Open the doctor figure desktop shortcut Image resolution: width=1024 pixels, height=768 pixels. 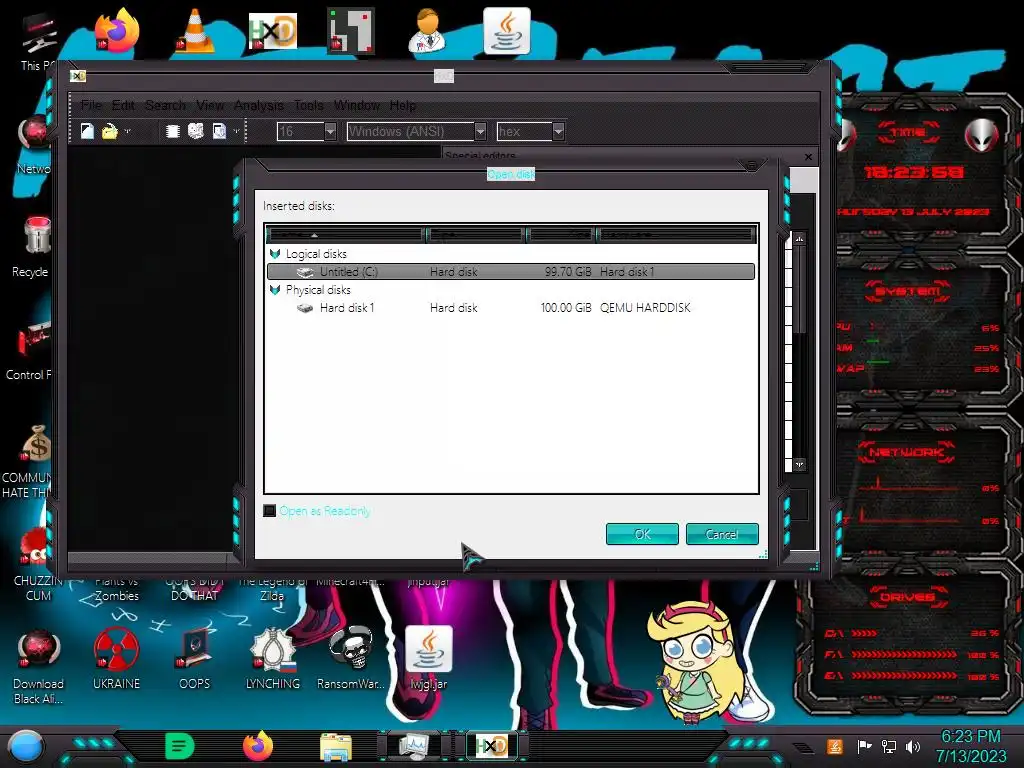(427, 30)
